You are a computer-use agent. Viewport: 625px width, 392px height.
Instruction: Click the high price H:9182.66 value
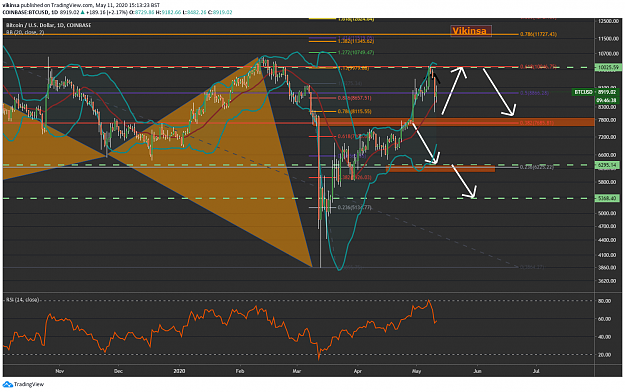[x=169, y=12]
